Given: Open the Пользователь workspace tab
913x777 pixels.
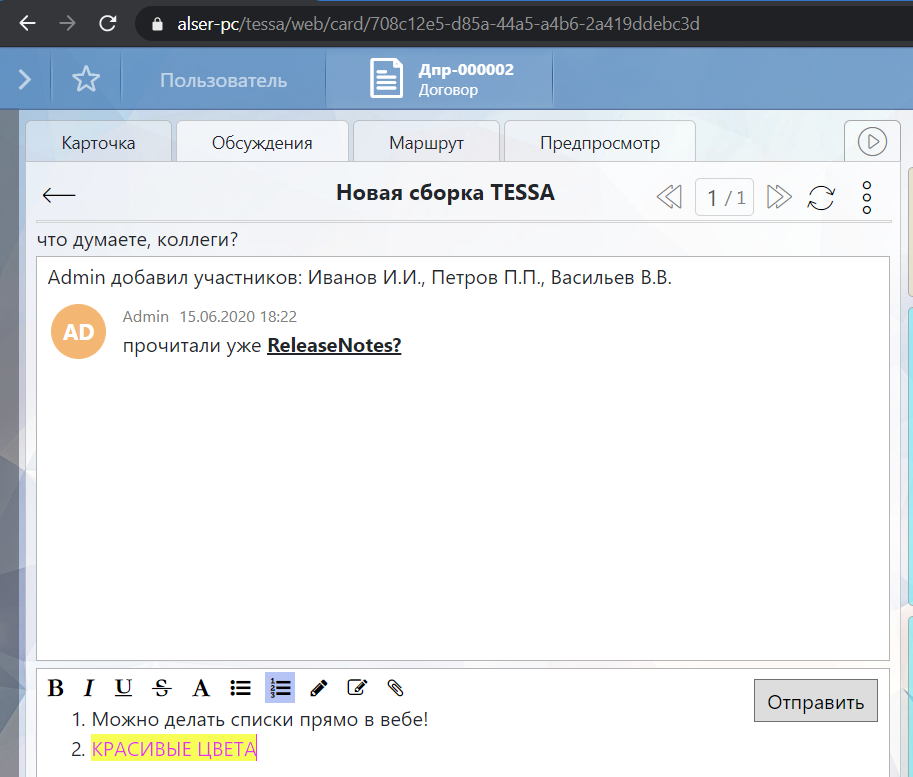Looking at the screenshot, I should 224,80.
